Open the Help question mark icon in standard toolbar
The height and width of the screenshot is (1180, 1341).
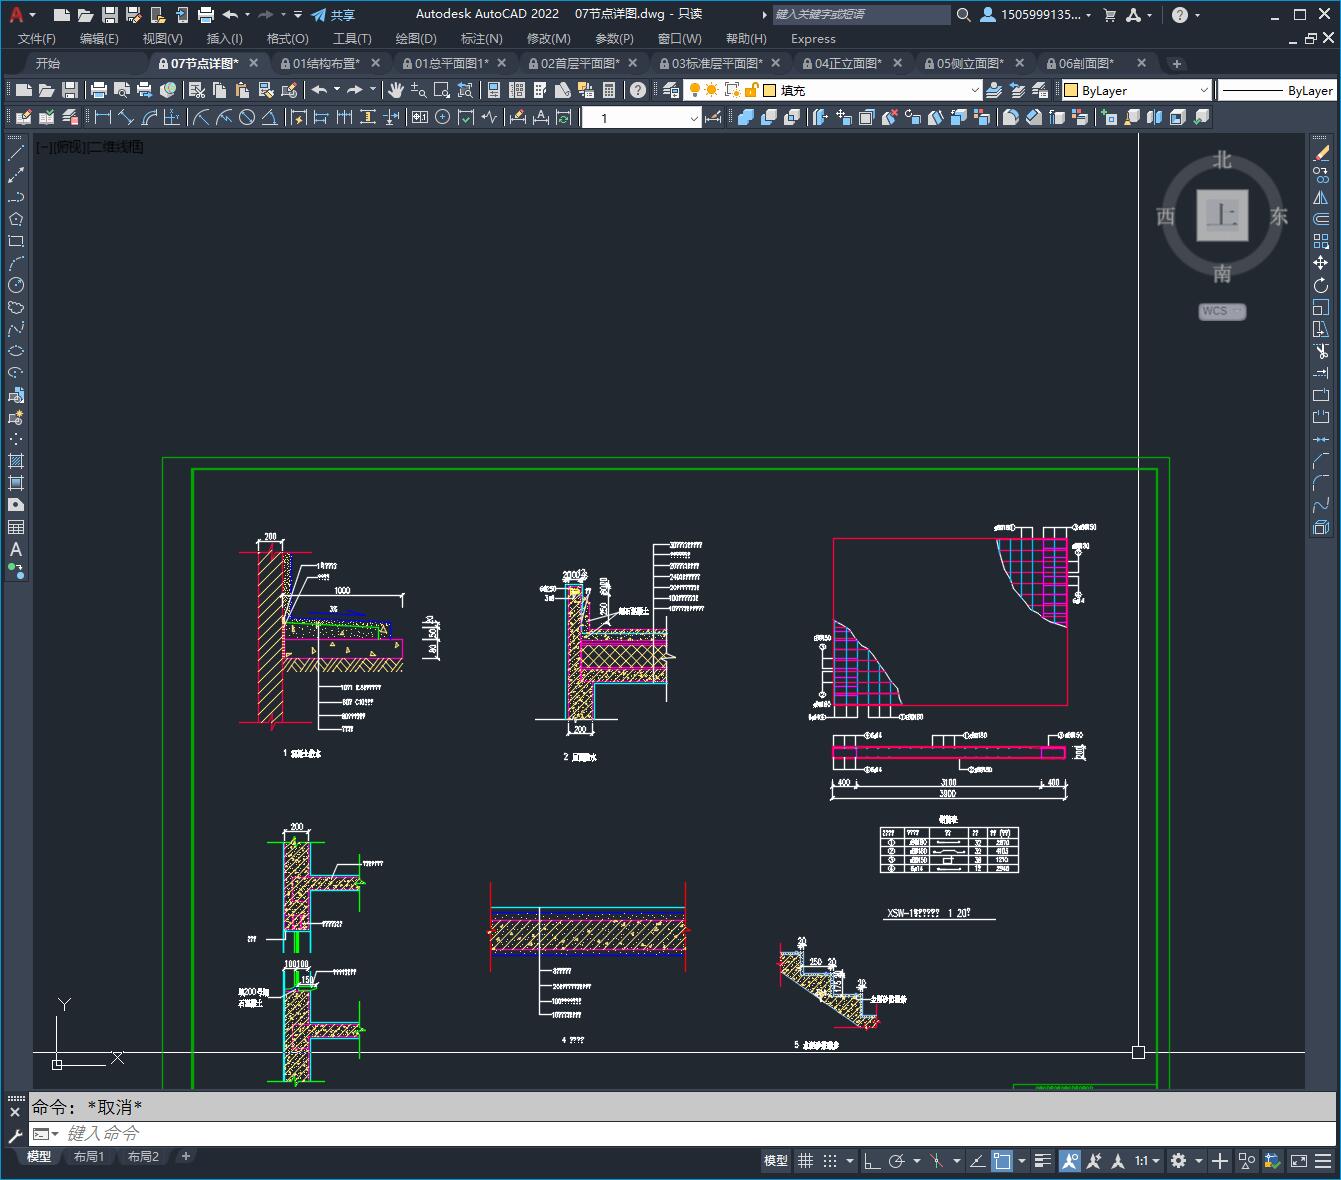pos(638,90)
